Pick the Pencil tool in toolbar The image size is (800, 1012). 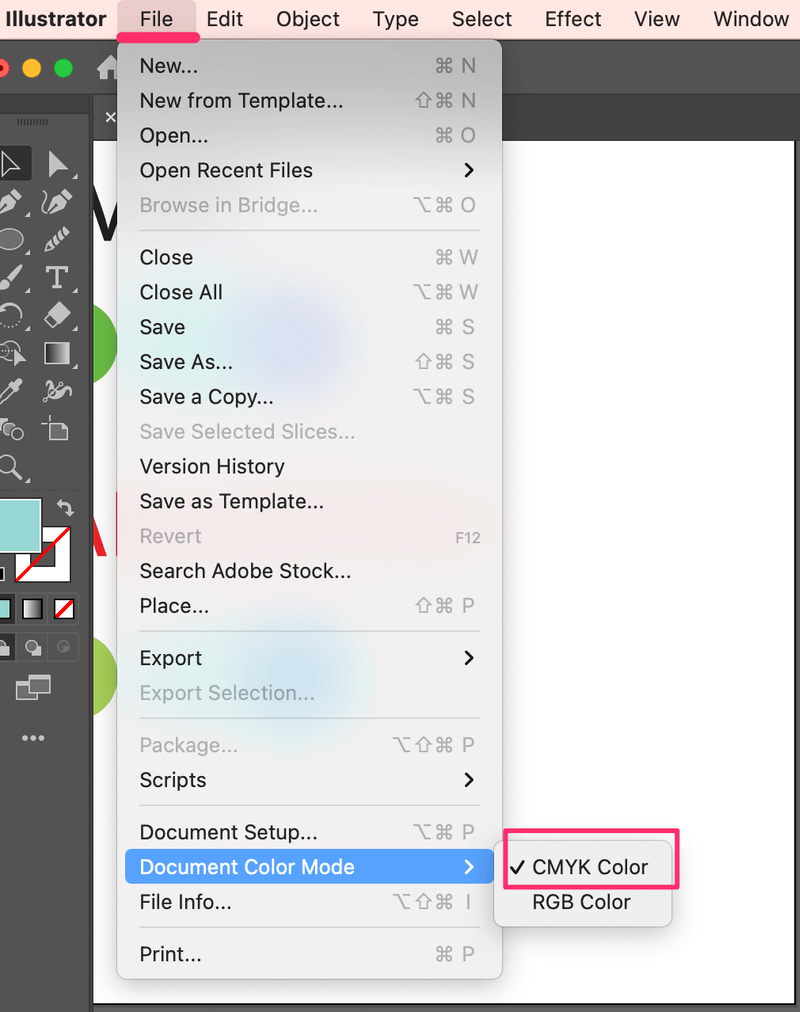click(x=58, y=240)
